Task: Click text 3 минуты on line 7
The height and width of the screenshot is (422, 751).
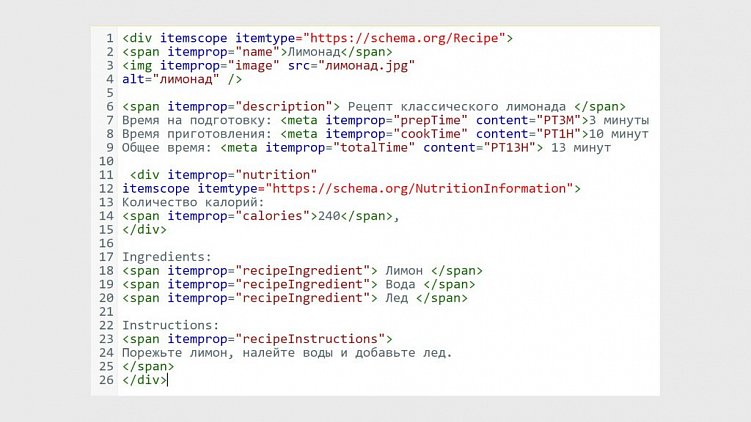Action: tap(619, 120)
